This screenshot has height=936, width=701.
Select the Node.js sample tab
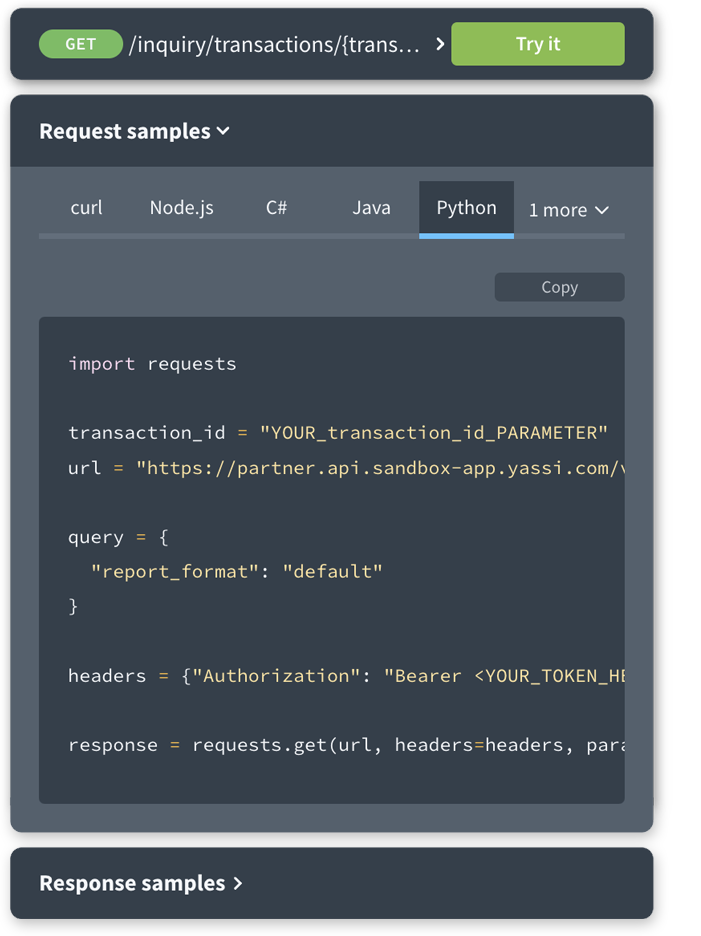(182, 208)
